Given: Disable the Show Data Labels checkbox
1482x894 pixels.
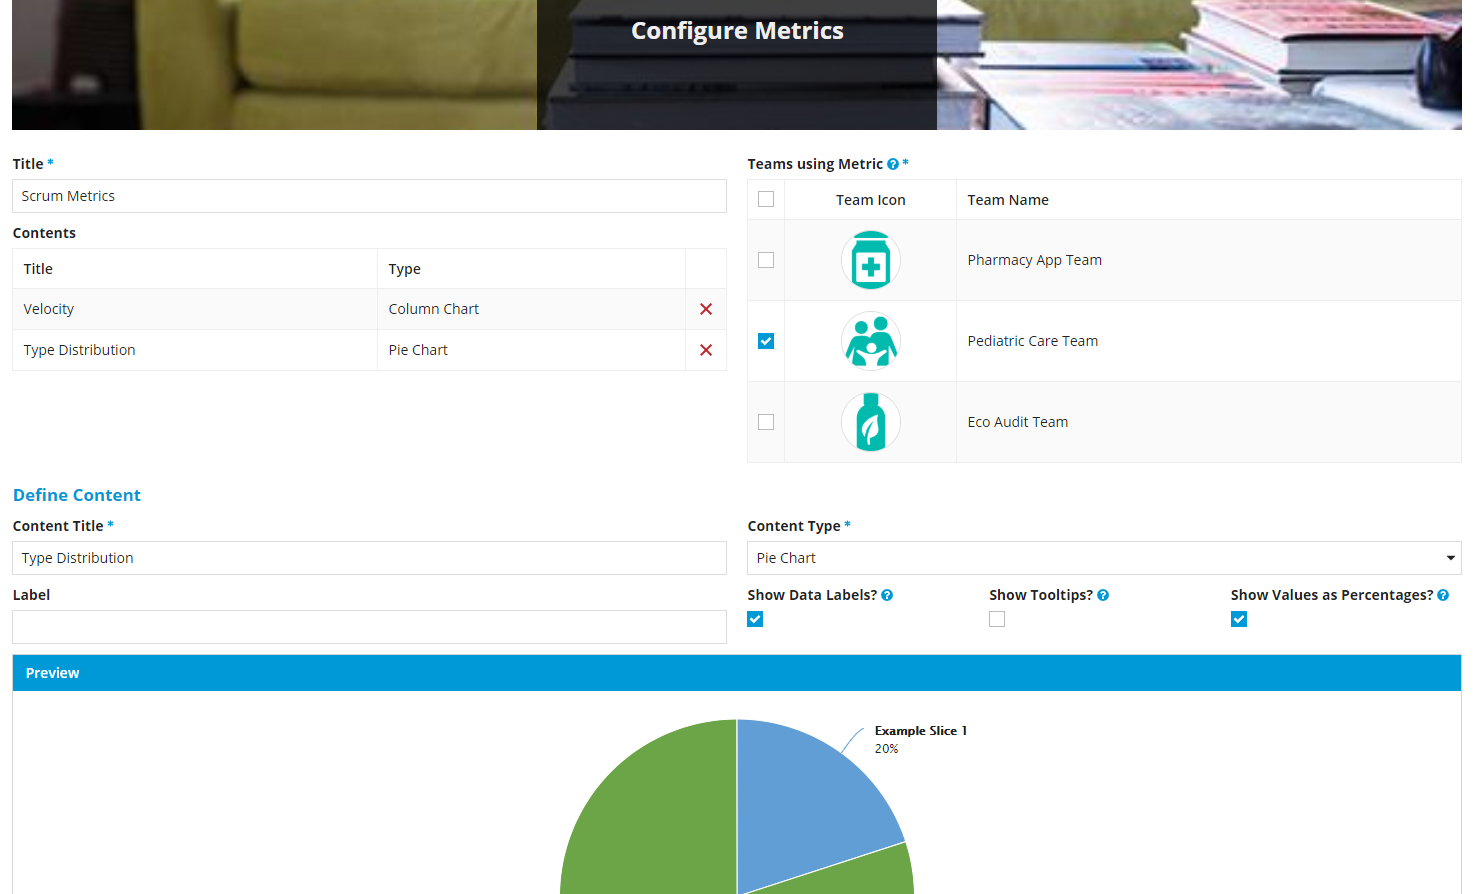Looking at the screenshot, I should [755, 619].
